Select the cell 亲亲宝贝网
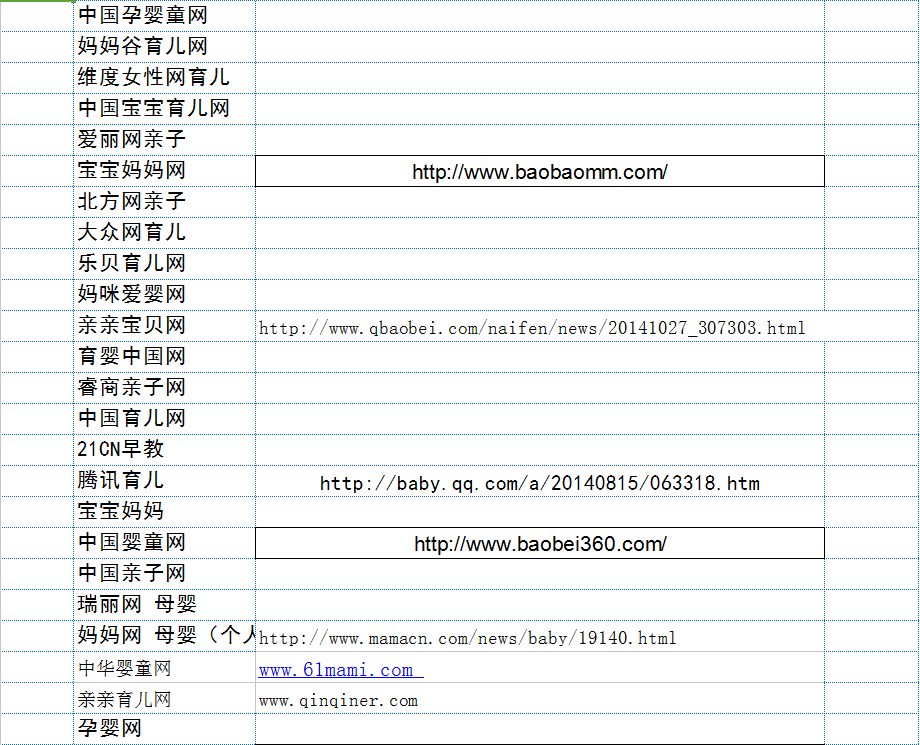The height and width of the screenshot is (745, 920). 164,326
